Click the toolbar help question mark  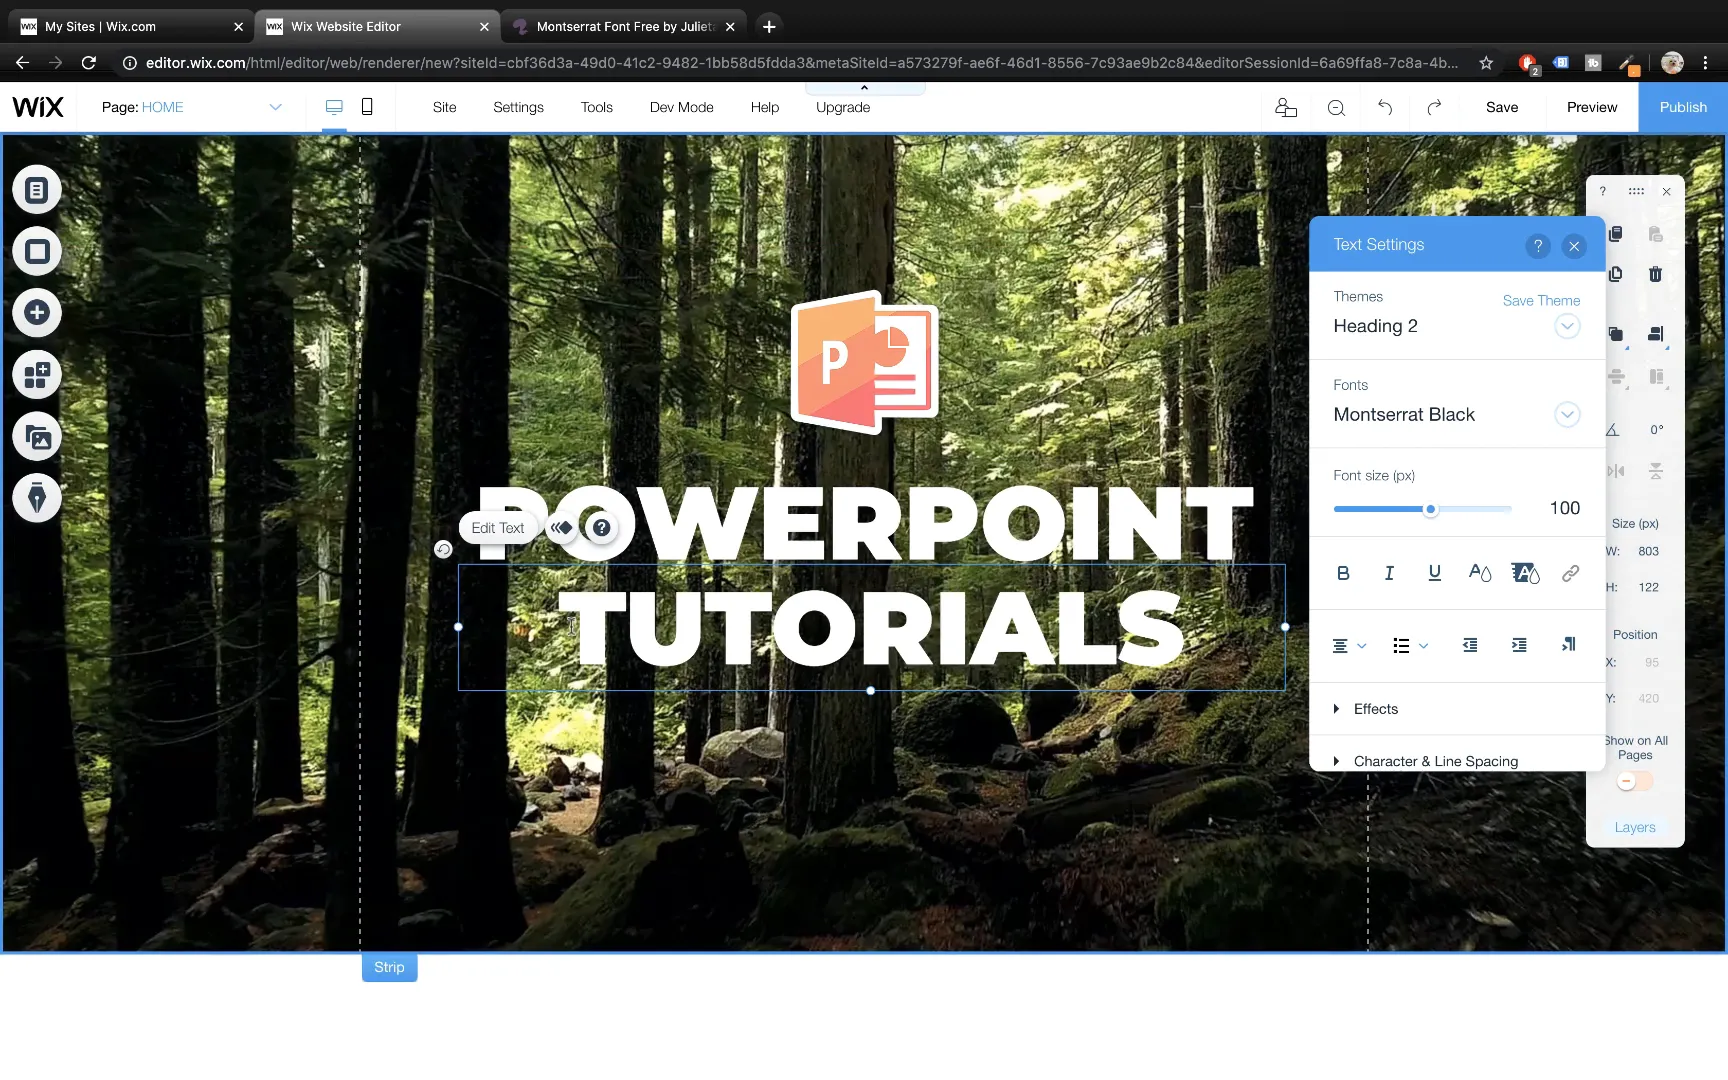point(1602,191)
